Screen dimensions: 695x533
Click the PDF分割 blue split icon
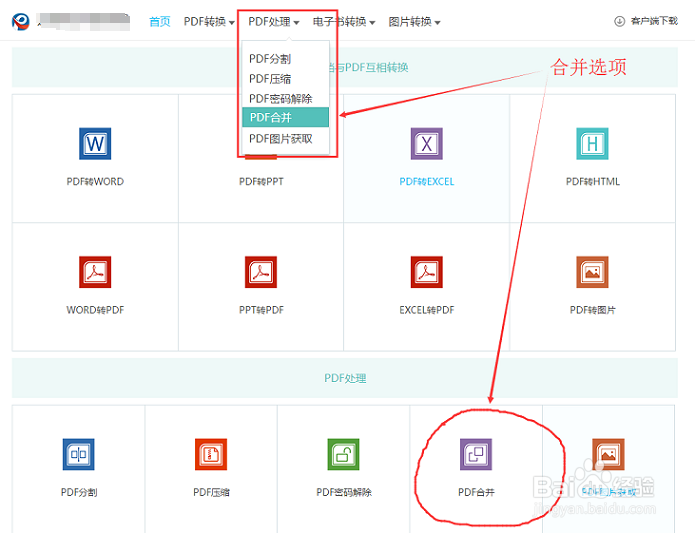[78, 454]
